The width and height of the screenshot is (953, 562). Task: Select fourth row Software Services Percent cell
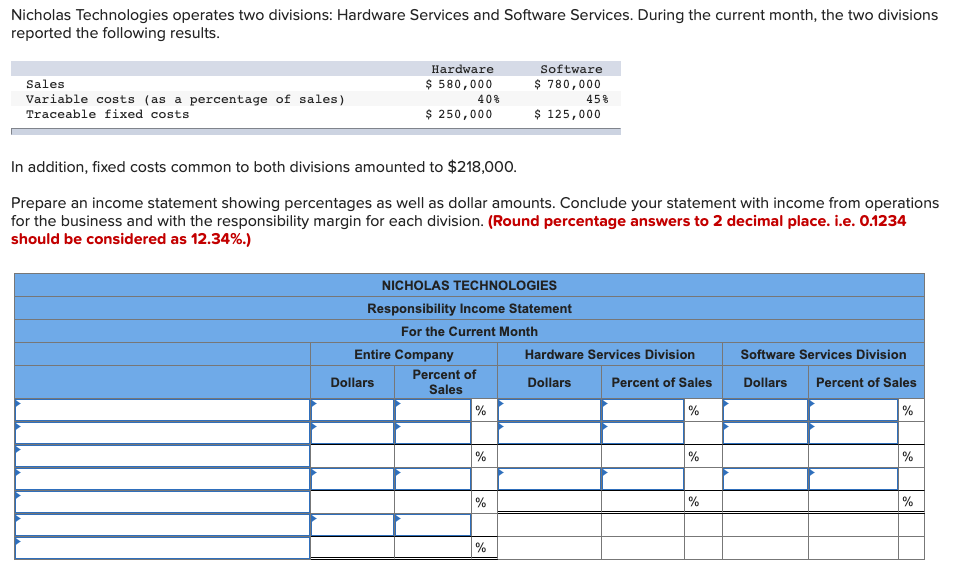pyautogui.click(x=853, y=479)
